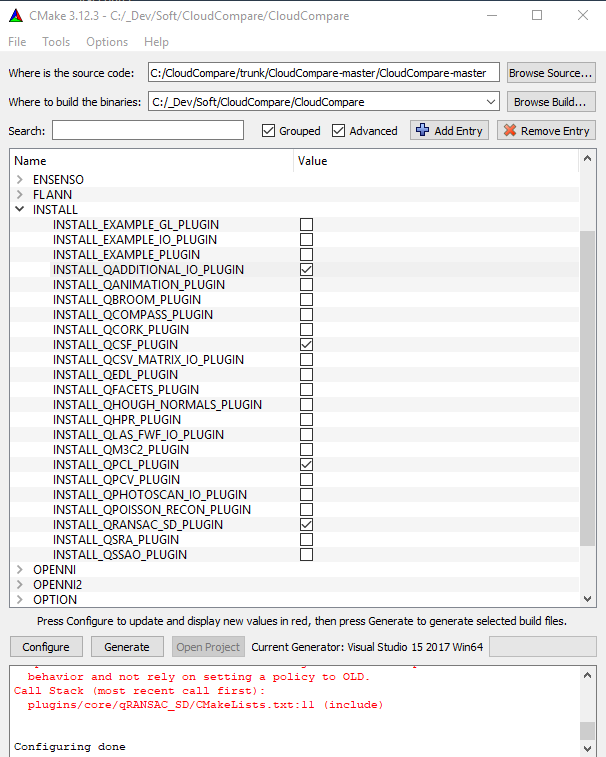Click the Configure button
Screen dimensions: 606x757
(46, 647)
